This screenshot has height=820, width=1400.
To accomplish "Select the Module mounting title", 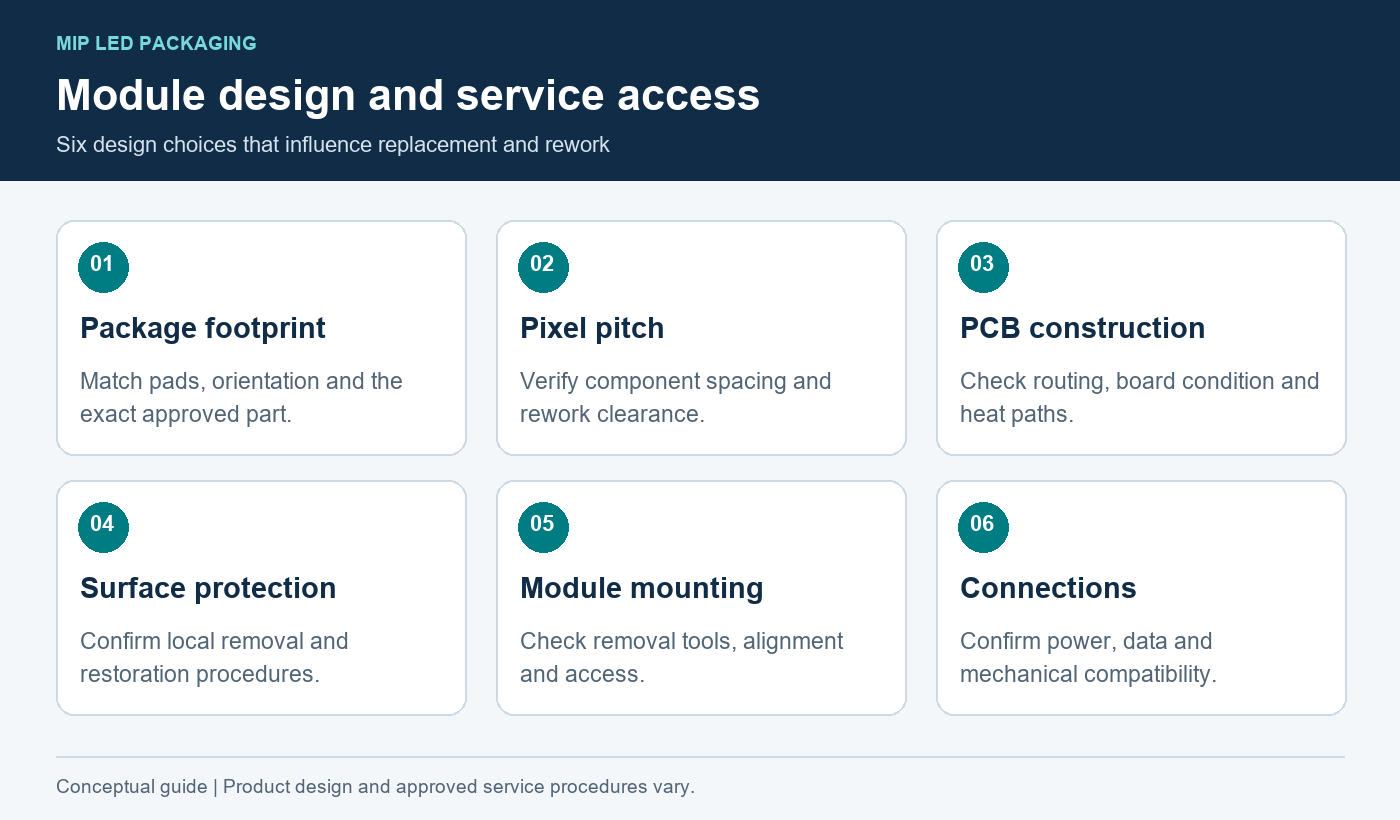I will click(x=641, y=588).
